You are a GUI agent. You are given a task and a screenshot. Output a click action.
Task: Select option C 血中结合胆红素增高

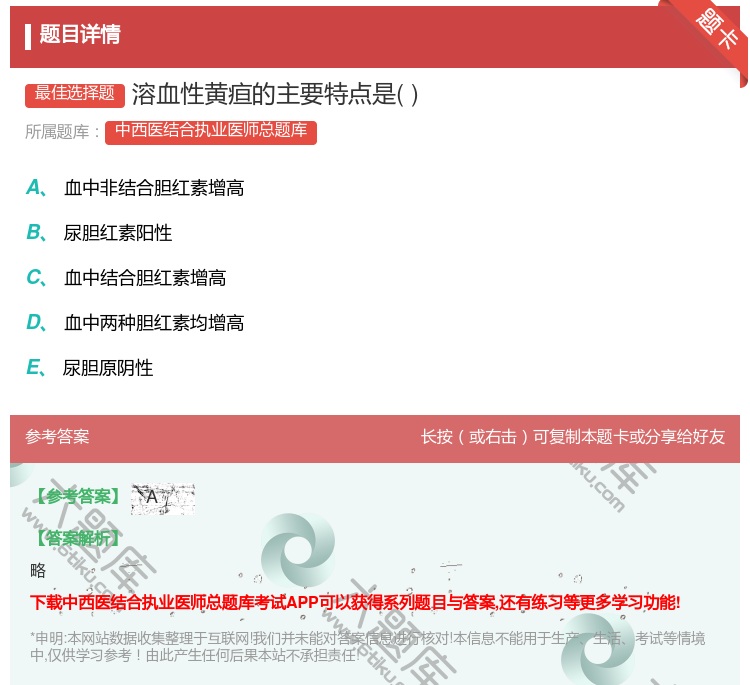click(126, 278)
